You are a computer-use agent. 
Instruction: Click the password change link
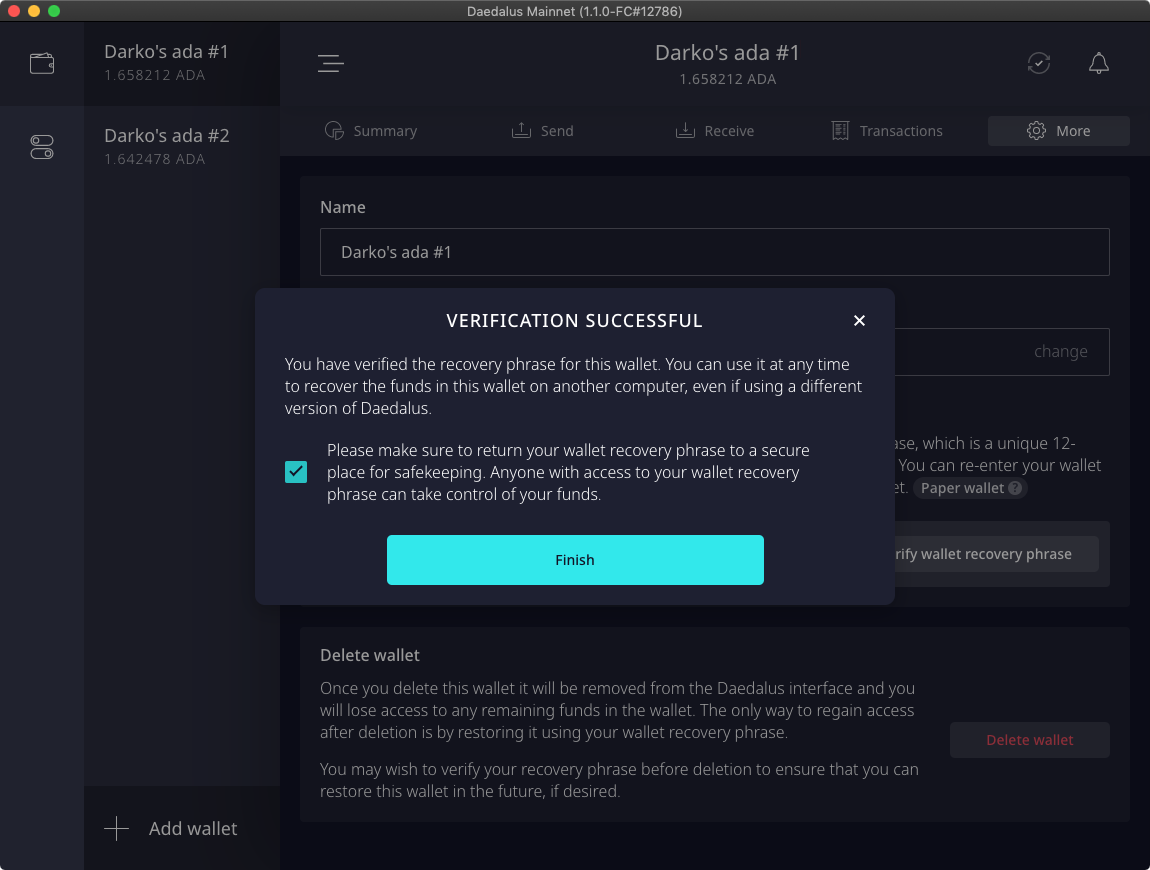click(1060, 352)
